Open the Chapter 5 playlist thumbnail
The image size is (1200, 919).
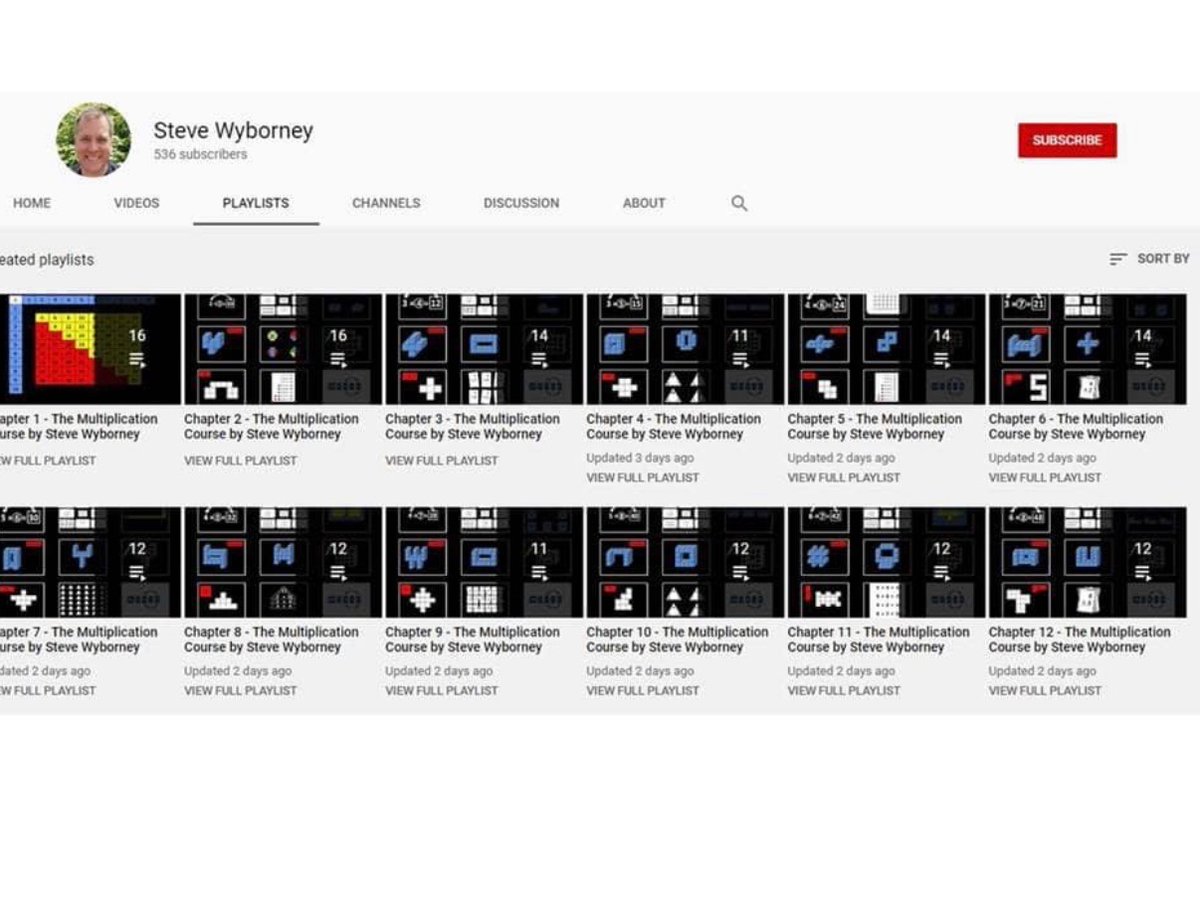point(886,349)
